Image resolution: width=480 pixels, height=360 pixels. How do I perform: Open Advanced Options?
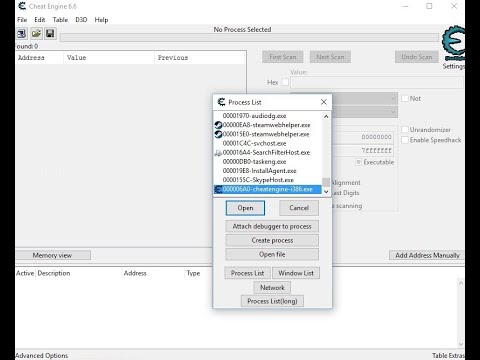click(x=42, y=356)
